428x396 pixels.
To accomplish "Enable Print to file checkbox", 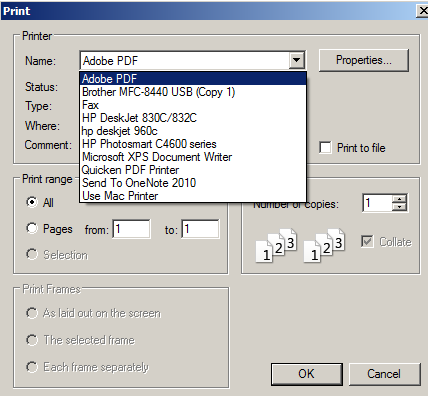I will click(x=325, y=147).
